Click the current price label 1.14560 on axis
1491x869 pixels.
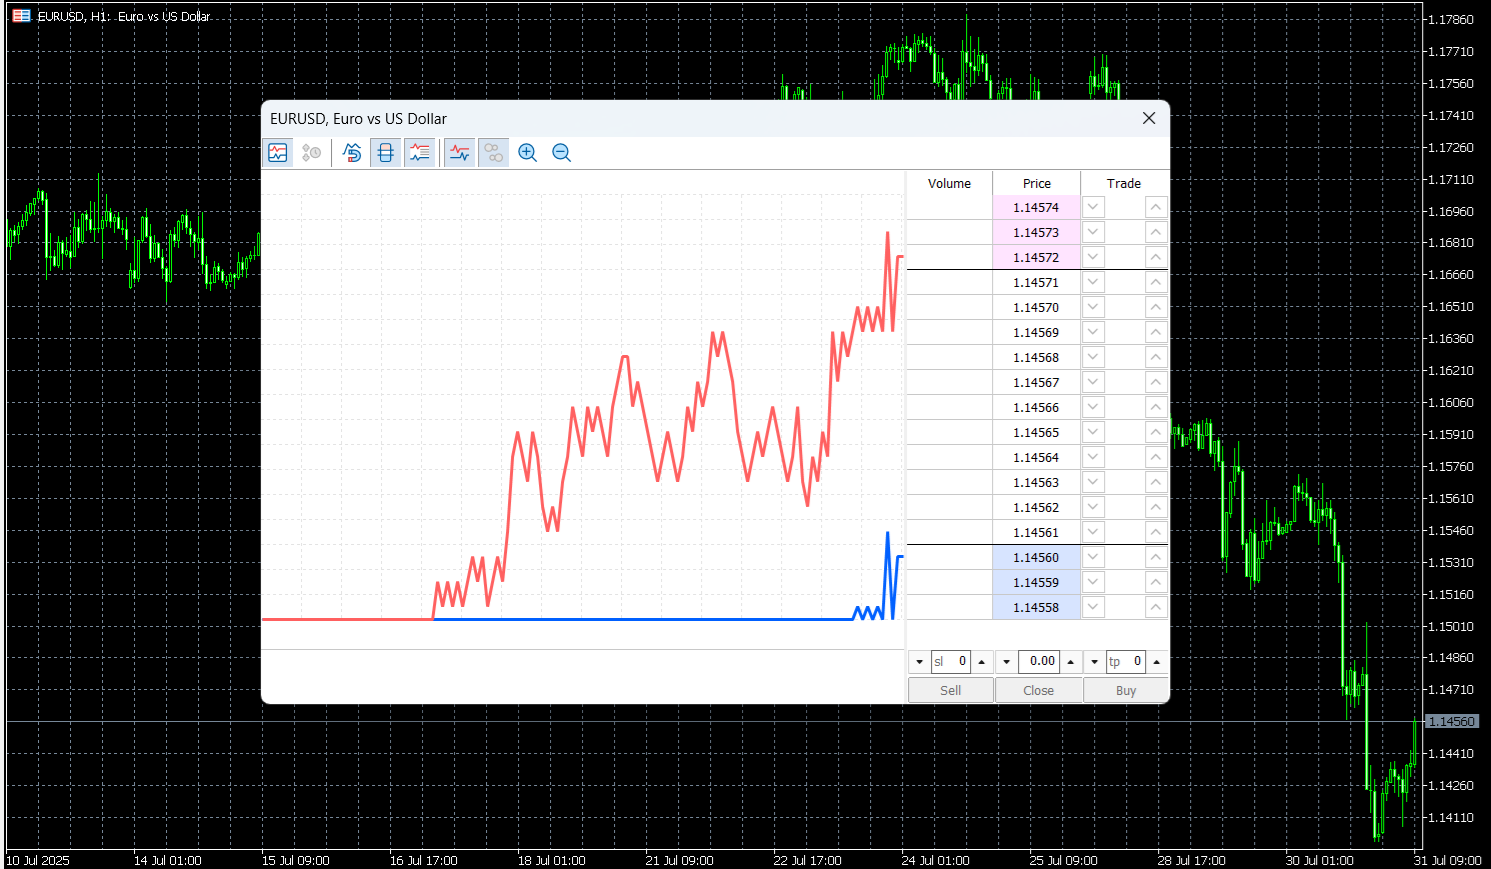click(x=1451, y=721)
